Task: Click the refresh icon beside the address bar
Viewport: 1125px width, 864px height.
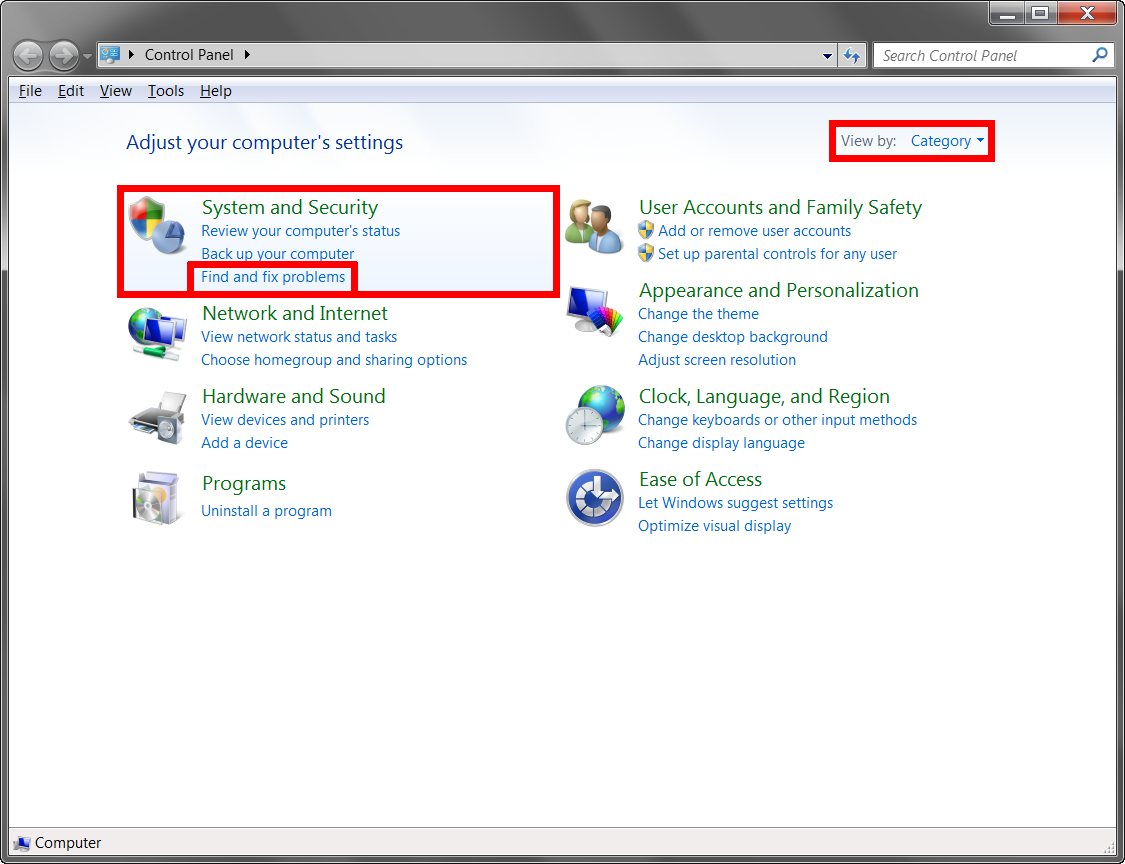Action: click(x=852, y=55)
